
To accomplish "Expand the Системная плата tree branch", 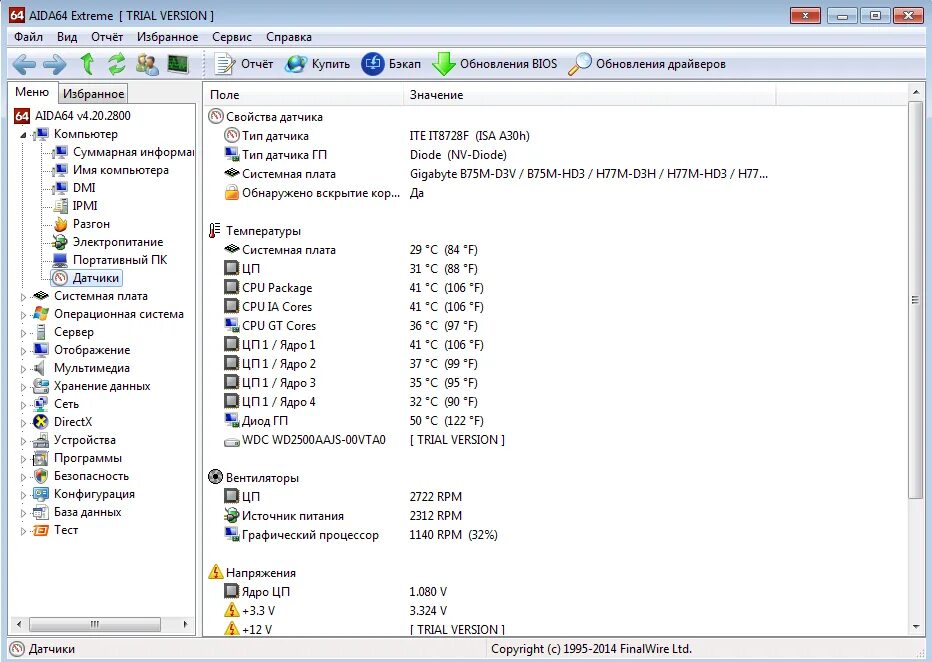I will (x=23, y=297).
